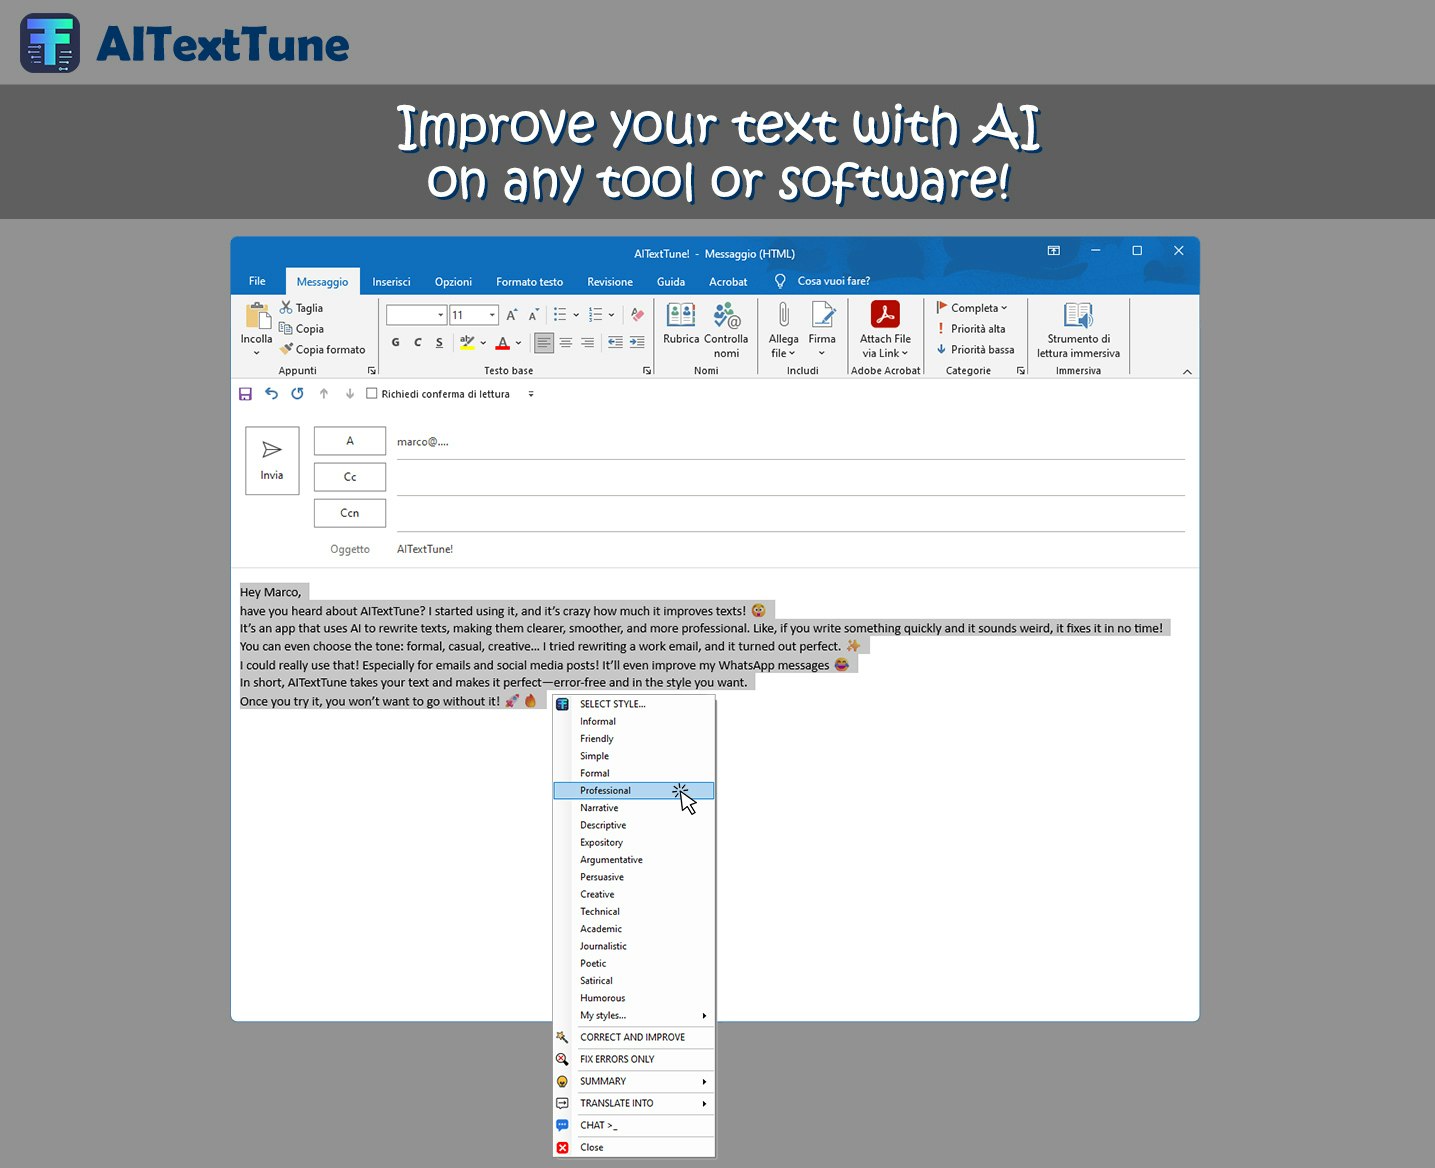
Task: Select Professional style in context menu
Action: pyautogui.click(x=634, y=791)
